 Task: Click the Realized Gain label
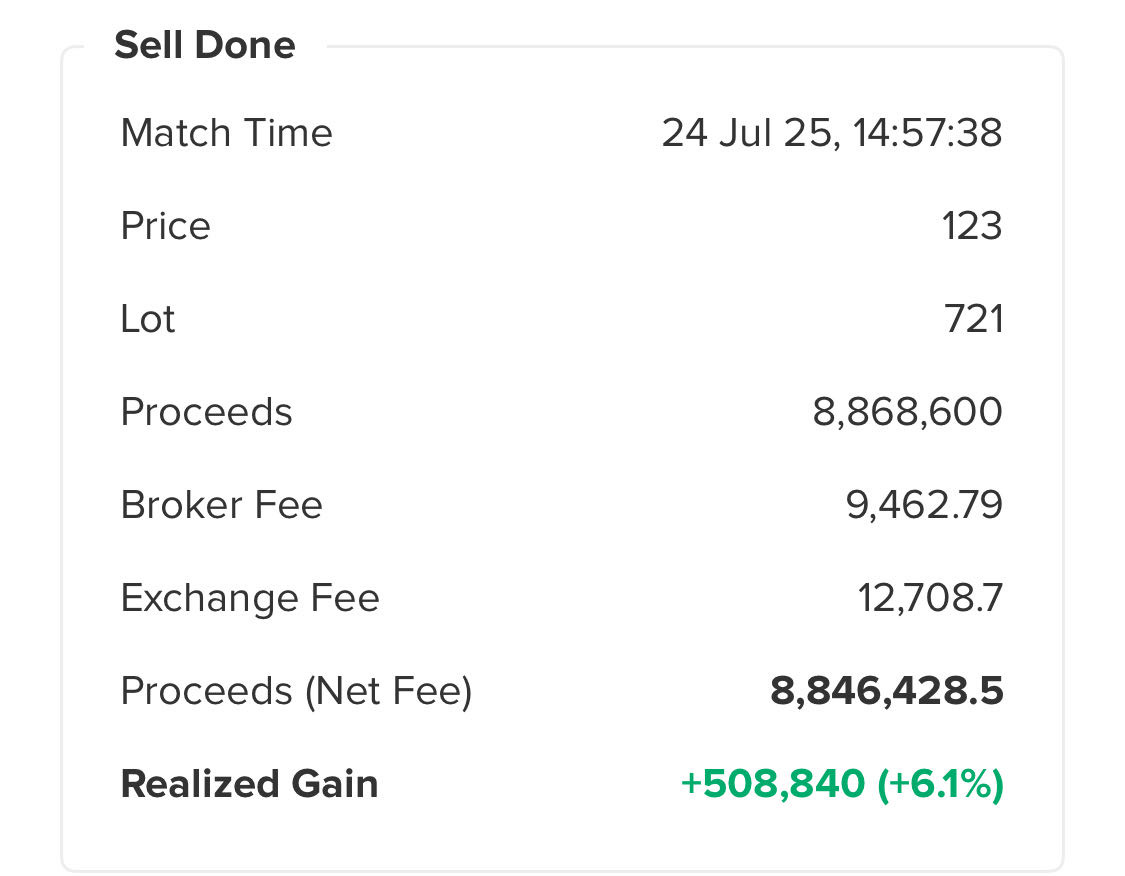(249, 783)
